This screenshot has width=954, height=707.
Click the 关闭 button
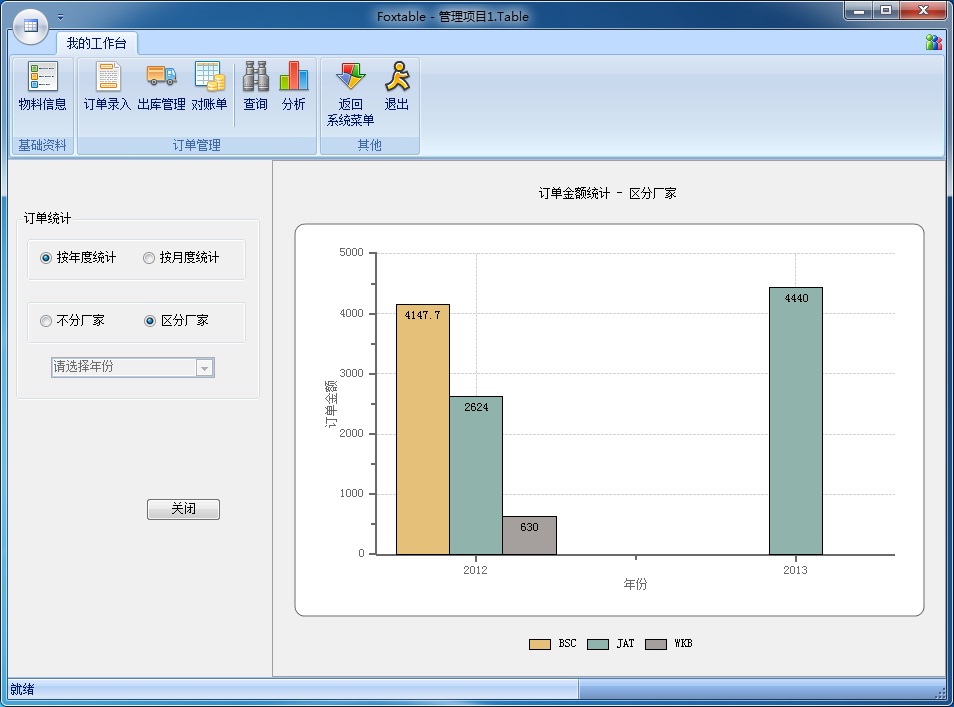point(183,509)
